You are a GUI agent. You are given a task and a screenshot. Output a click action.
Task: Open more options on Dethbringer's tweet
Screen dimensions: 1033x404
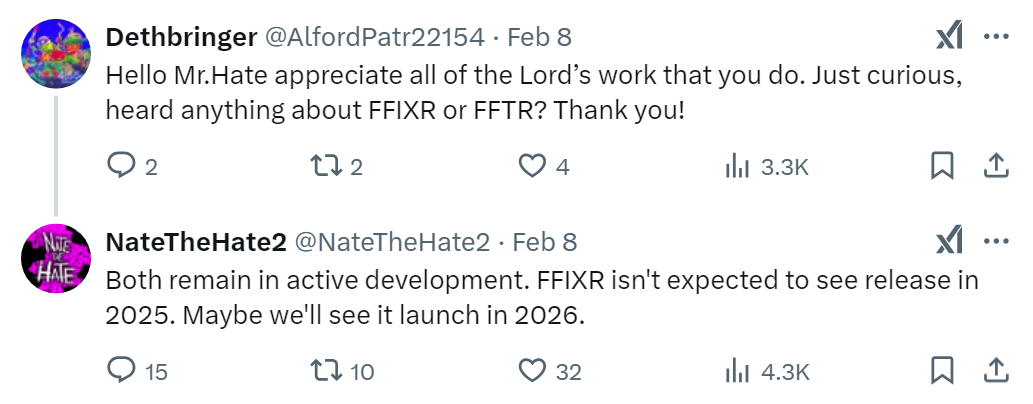pos(996,37)
